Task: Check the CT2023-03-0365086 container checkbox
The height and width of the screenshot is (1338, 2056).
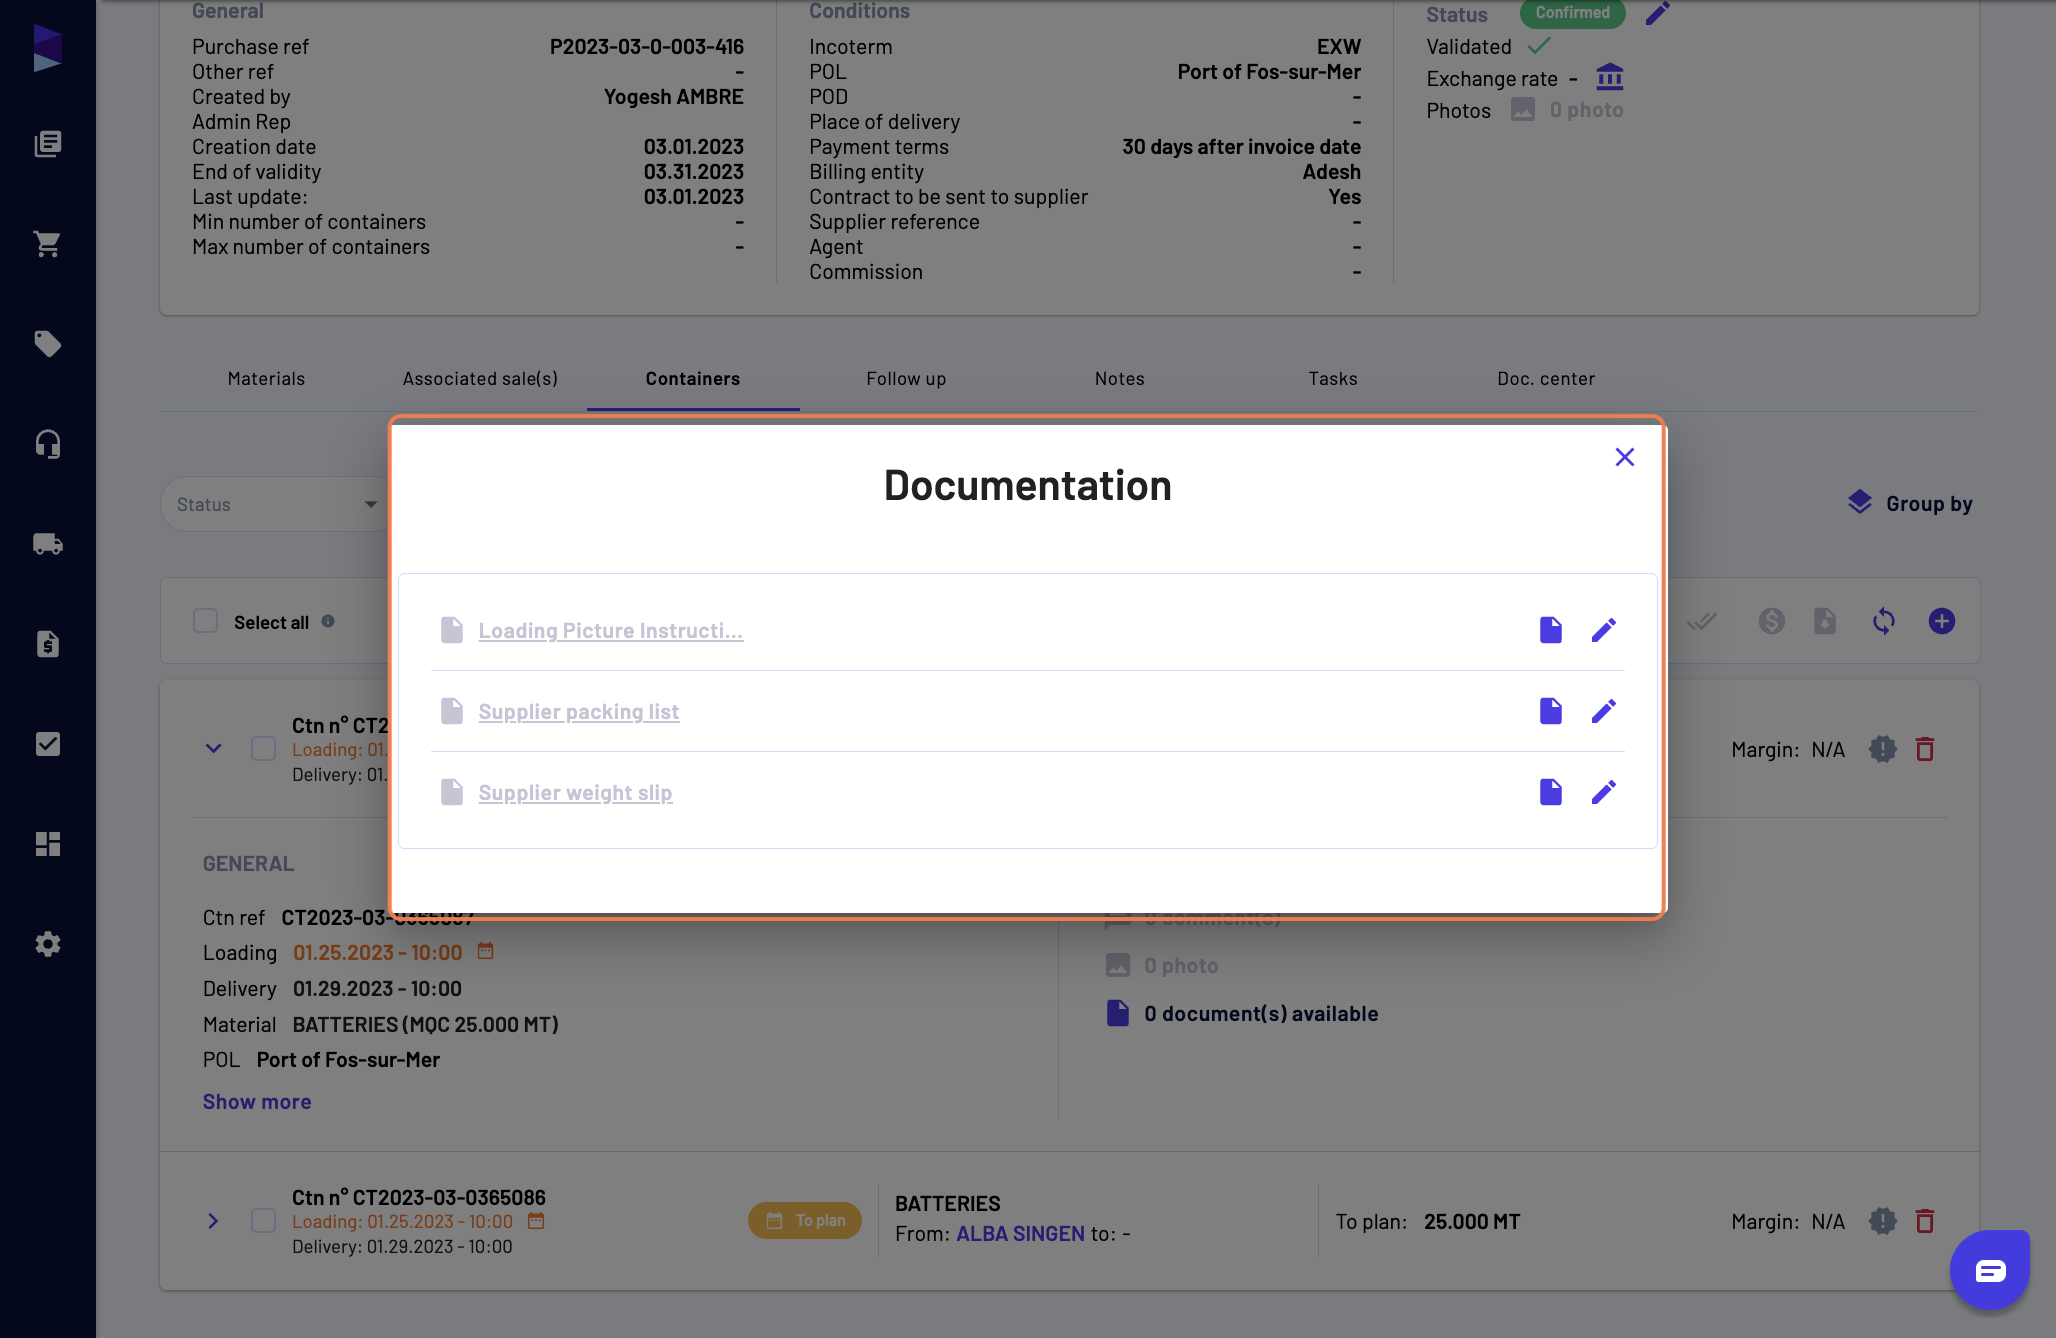Action: pos(263,1221)
